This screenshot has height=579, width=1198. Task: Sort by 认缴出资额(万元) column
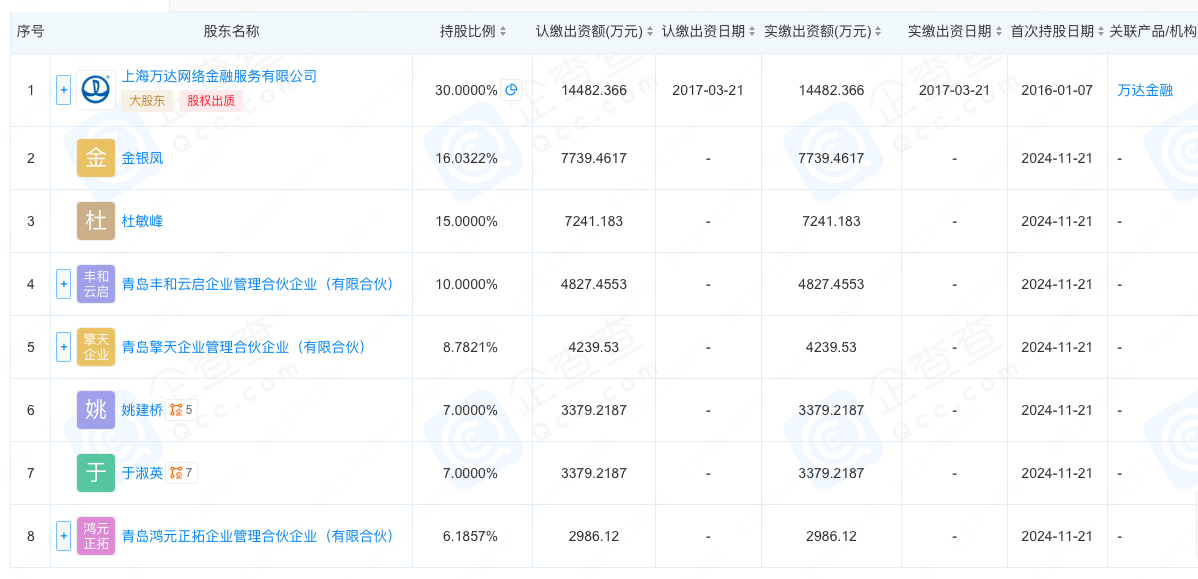pos(594,31)
